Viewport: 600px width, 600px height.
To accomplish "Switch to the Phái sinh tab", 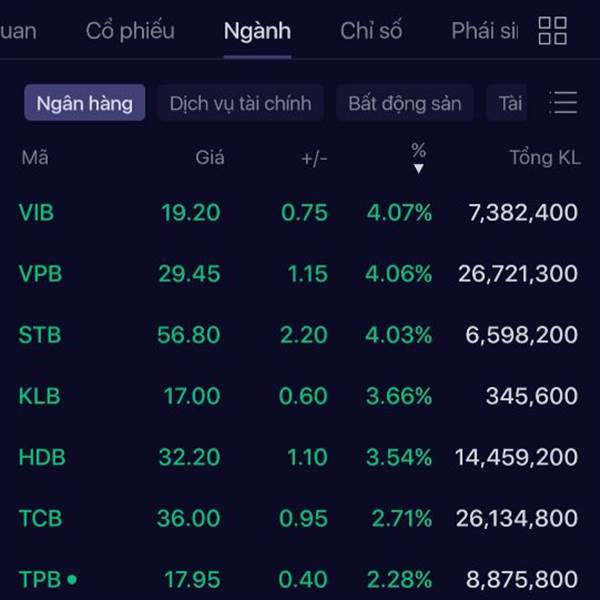I will click(485, 31).
